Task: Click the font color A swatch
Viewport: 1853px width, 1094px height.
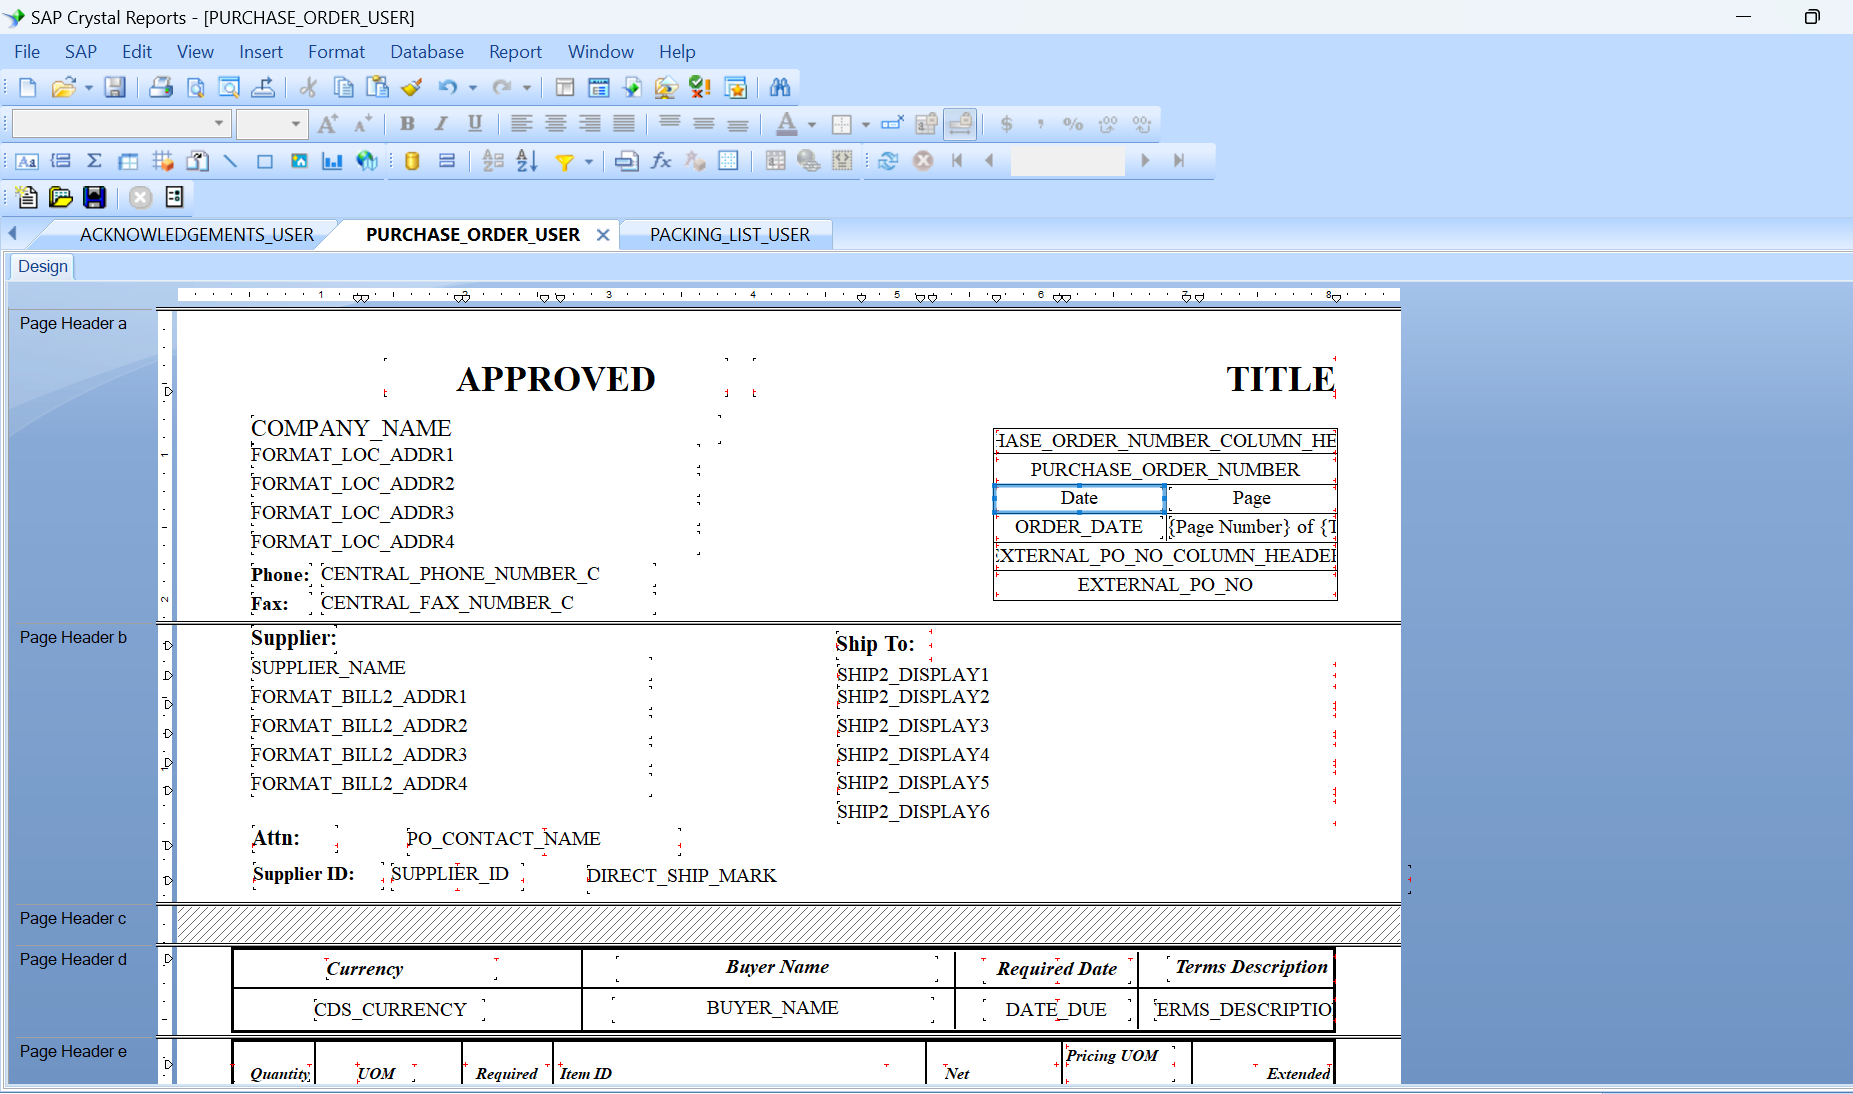Action: (x=787, y=124)
